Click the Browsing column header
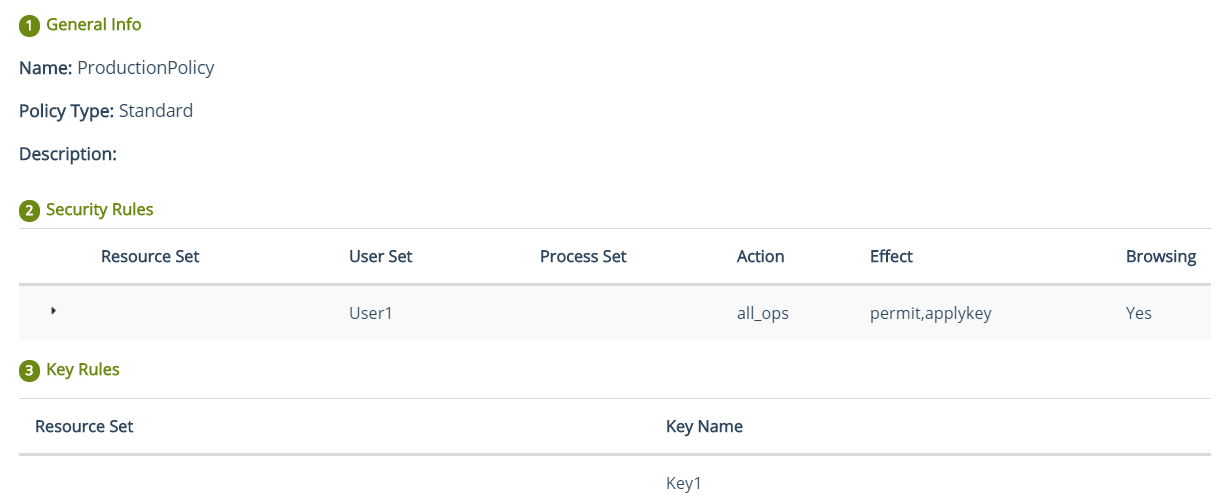Viewport: 1219px width, 502px height. click(1161, 256)
